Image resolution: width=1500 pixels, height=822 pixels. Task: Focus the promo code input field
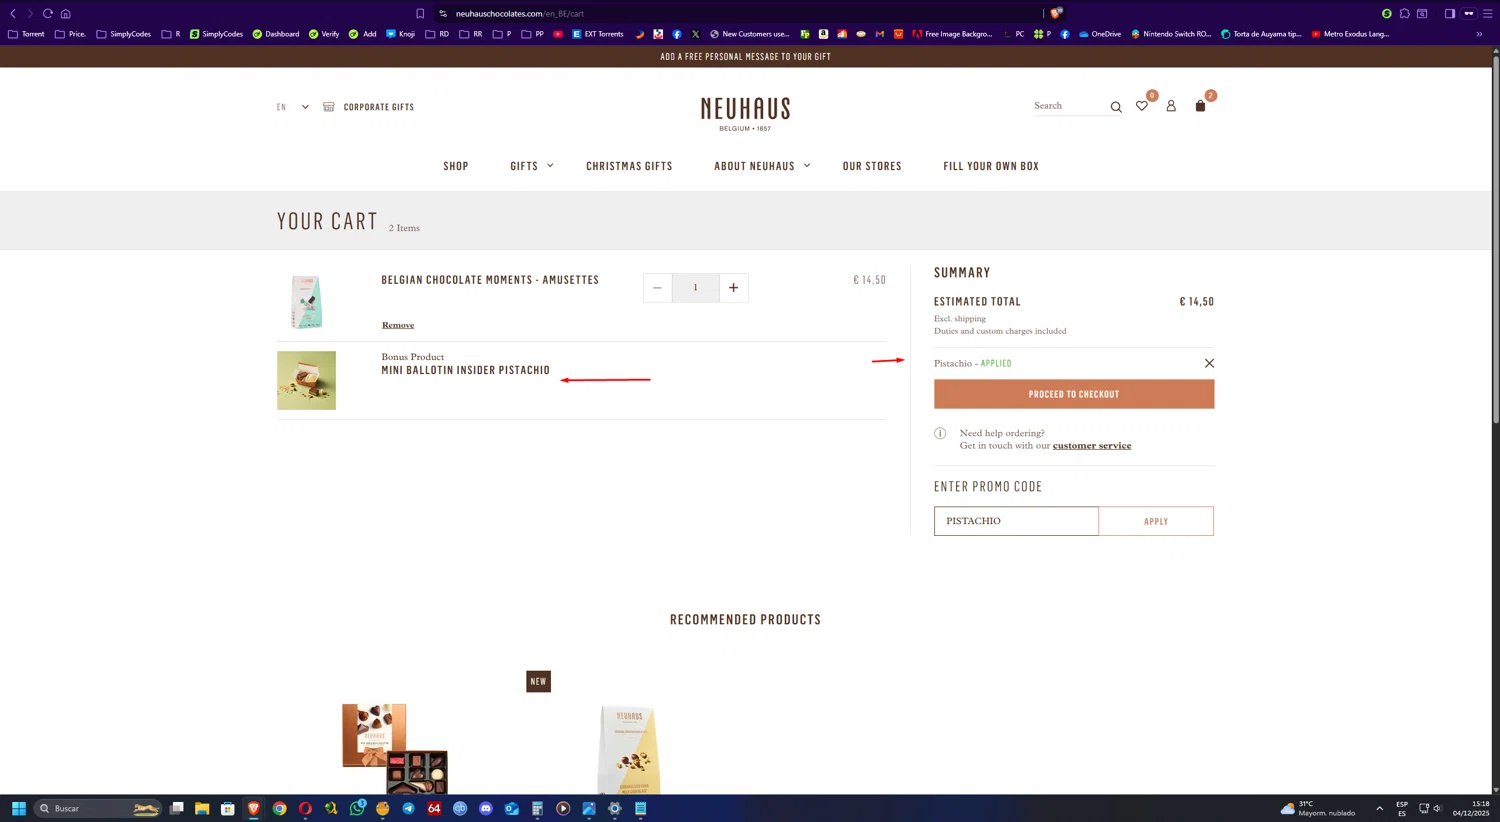[1016, 521]
